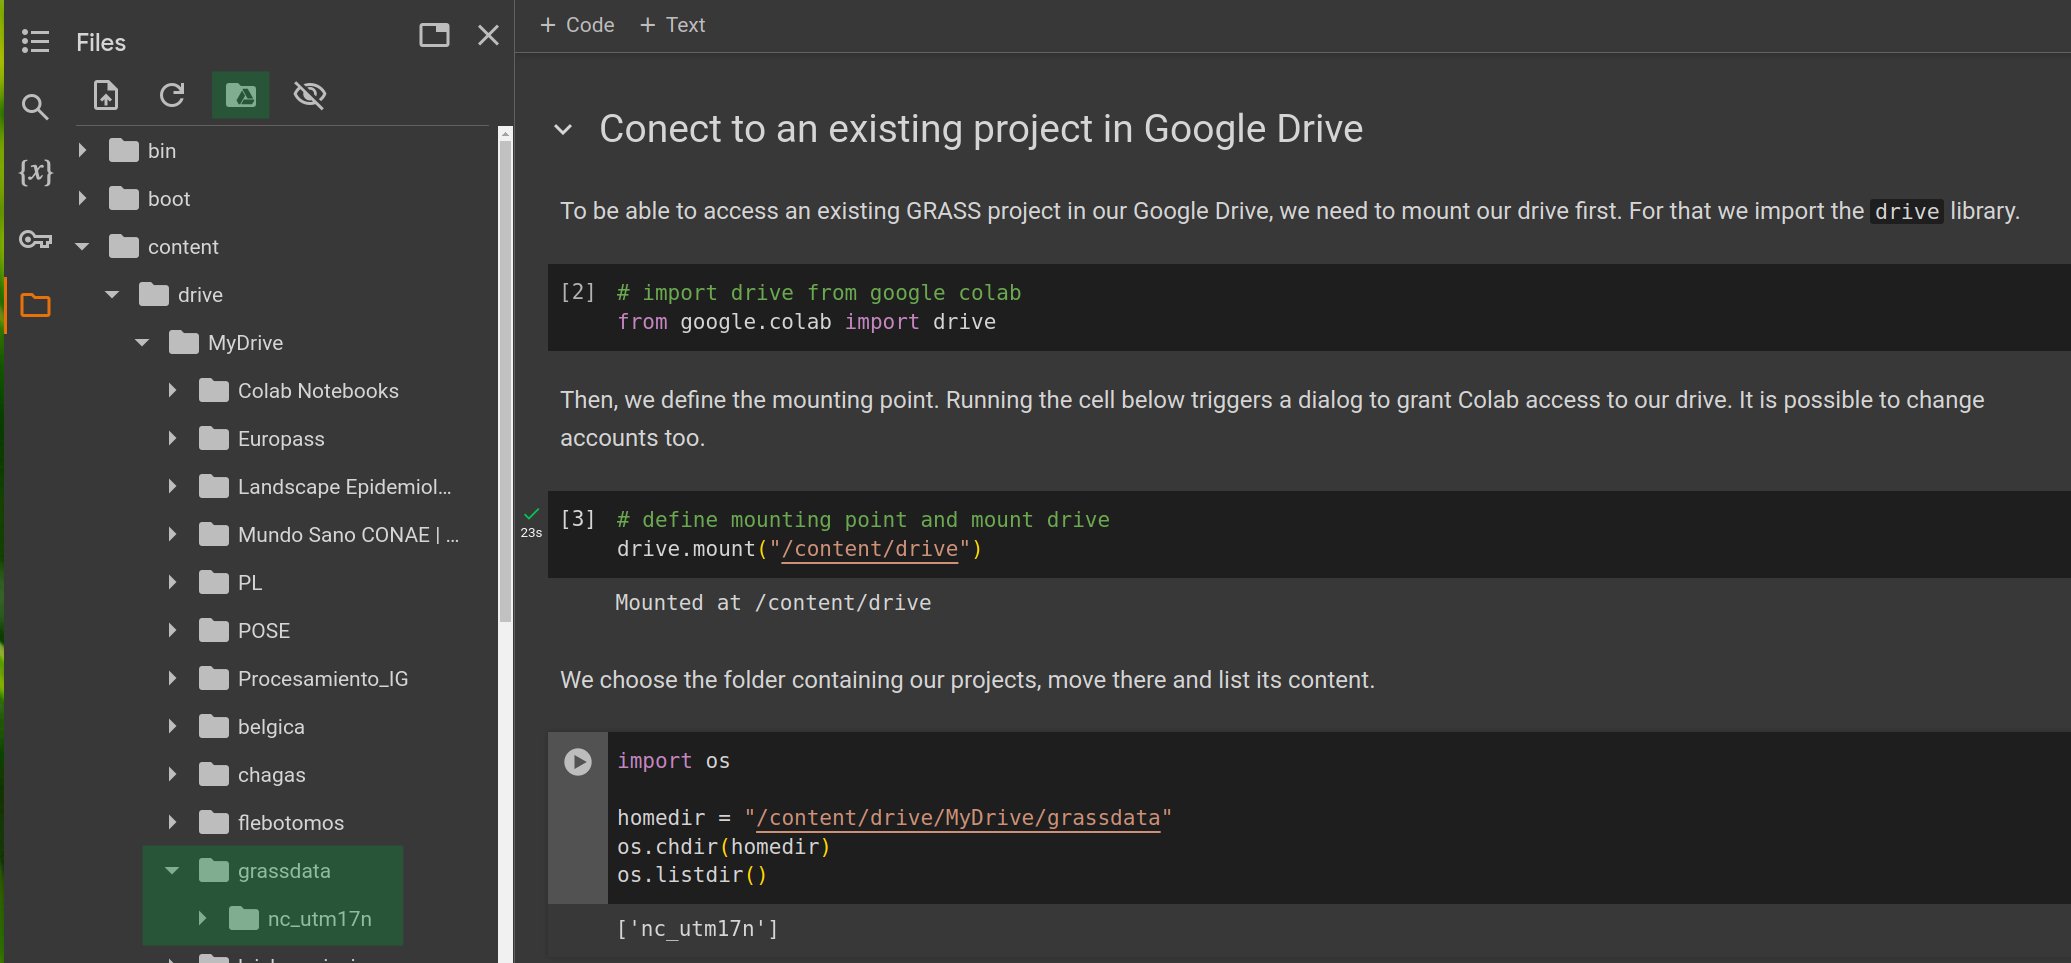The image size is (2071, 963).
Task: Open the Secrets panel
Action: [x=35, y=239]
